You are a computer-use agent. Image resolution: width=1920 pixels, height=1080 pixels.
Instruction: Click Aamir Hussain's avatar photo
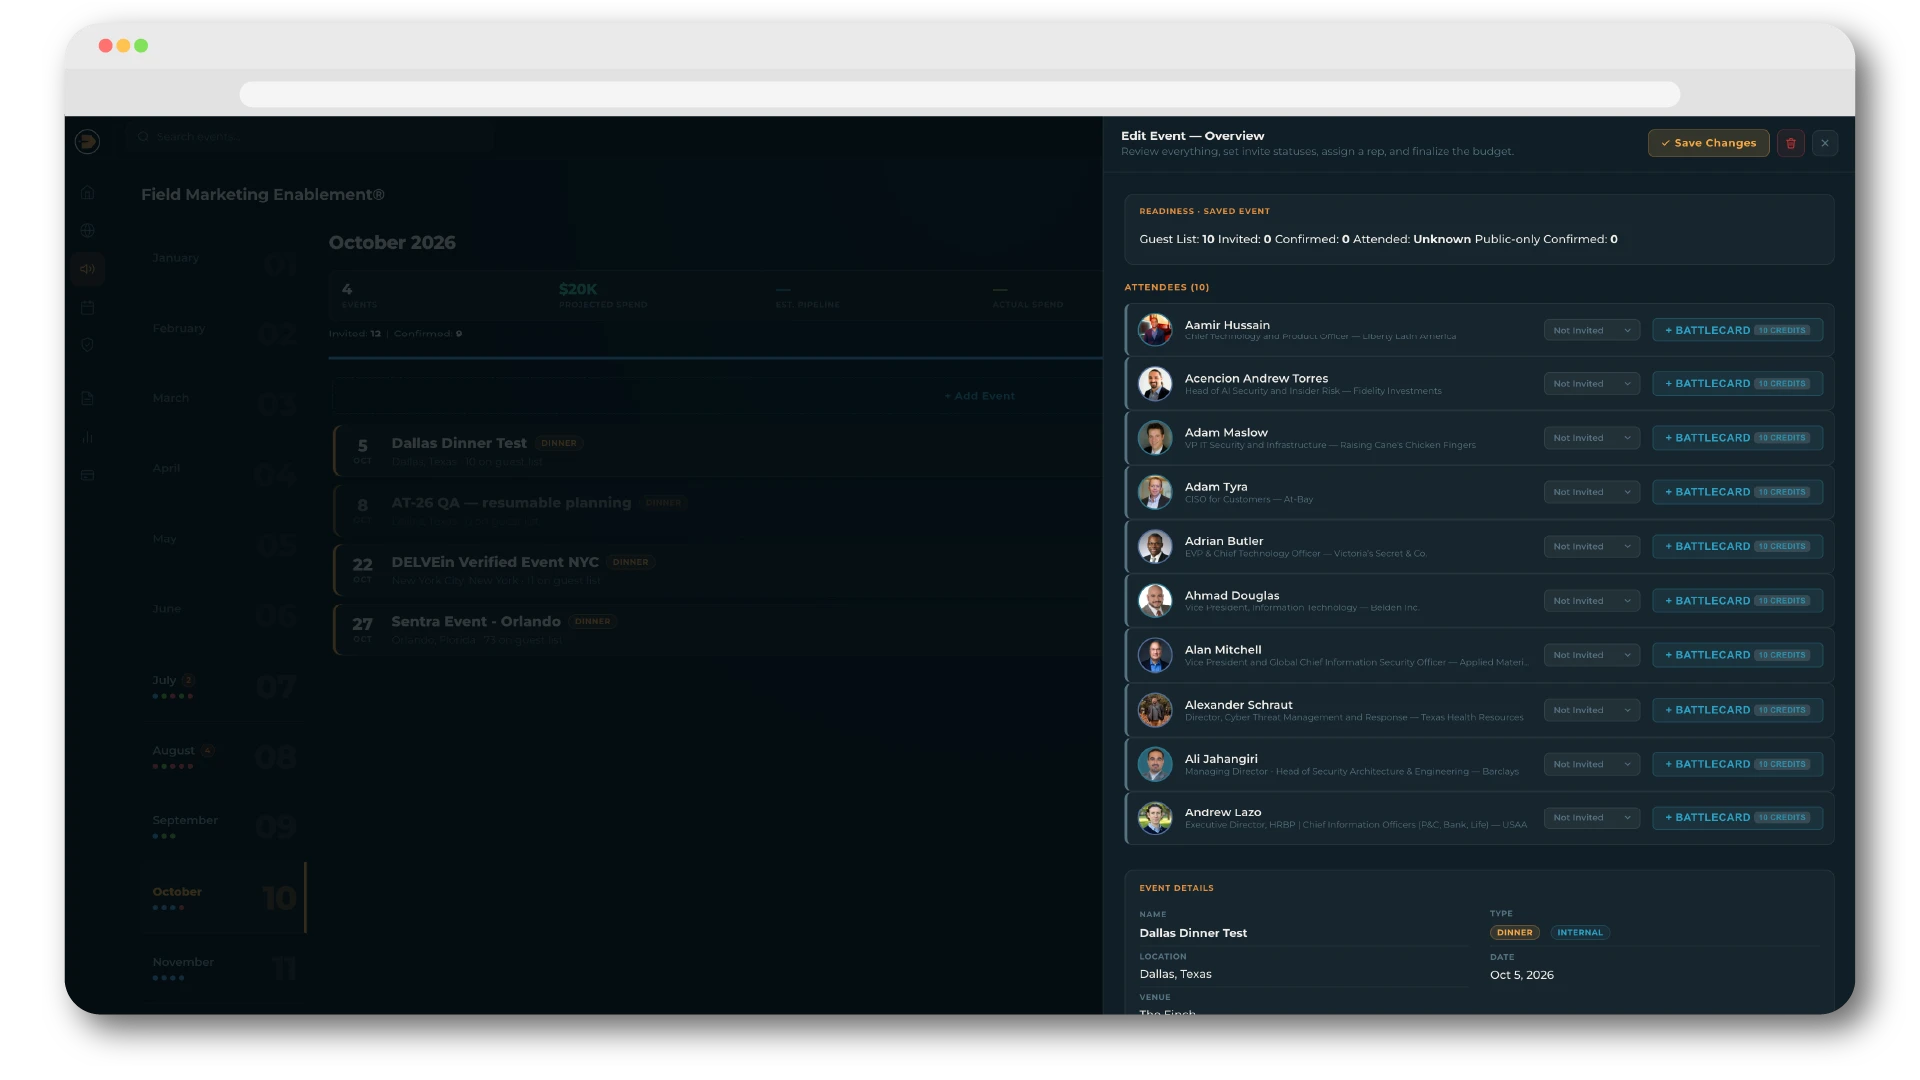pyautogui.click(x=1155, y=329)
